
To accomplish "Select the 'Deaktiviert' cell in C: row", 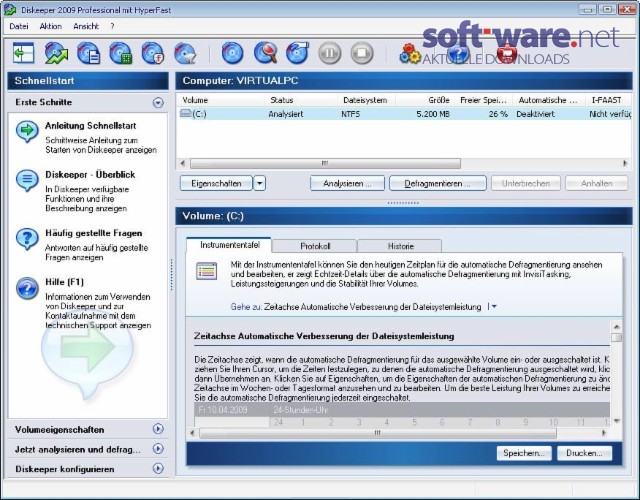I will click(x=535, y=114).
